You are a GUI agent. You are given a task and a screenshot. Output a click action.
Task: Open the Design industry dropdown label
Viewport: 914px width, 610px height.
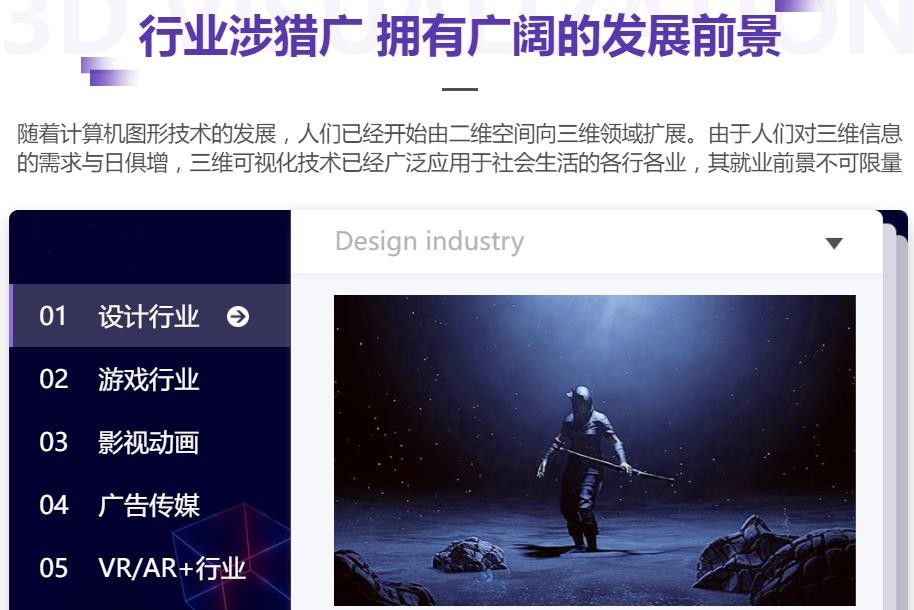click(430, 241)
